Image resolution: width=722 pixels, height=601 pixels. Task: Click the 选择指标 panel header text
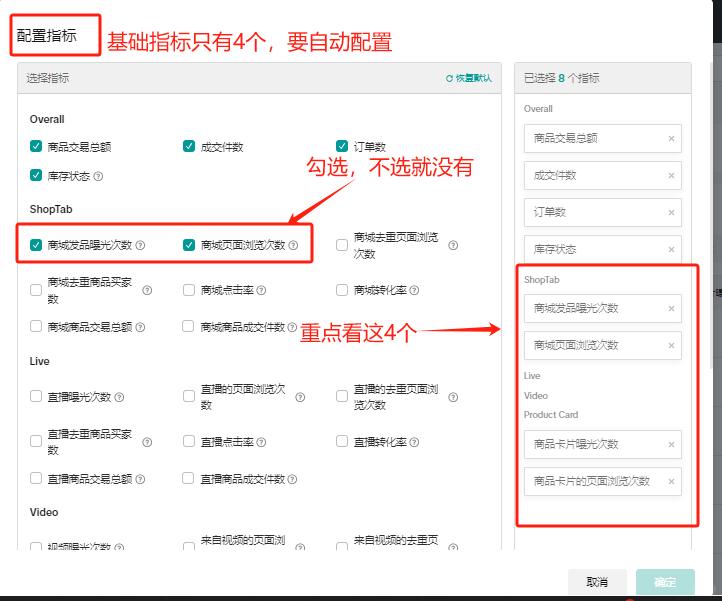[x=47, y=78]
